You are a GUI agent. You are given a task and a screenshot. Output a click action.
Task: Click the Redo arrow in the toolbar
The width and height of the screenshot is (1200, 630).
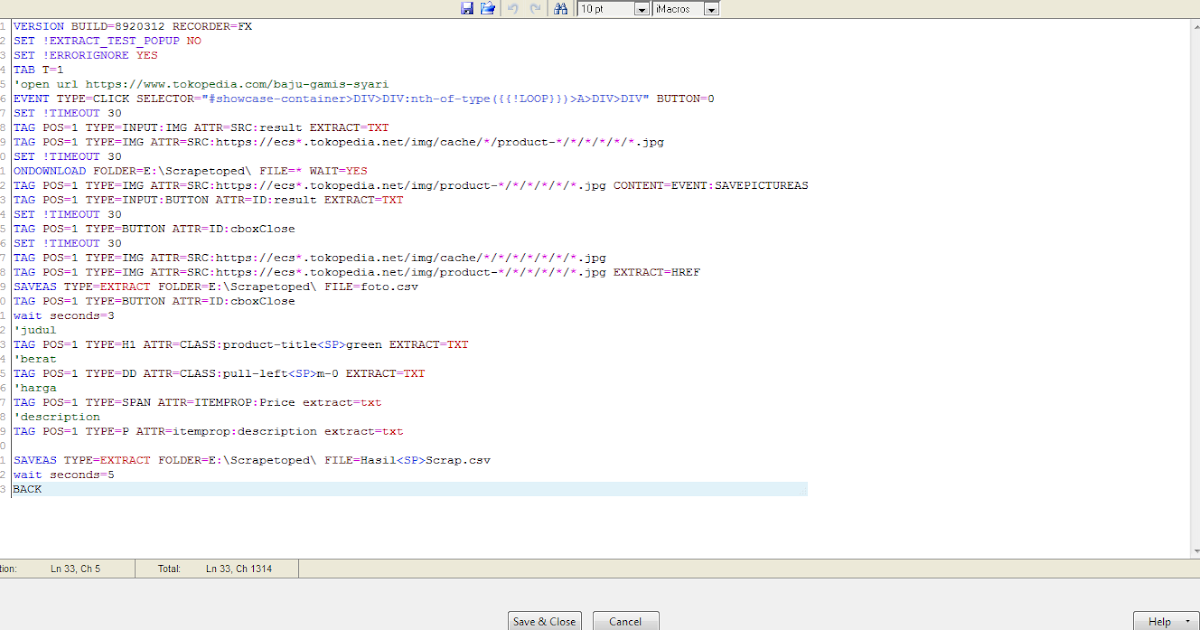tap(535, 8)
